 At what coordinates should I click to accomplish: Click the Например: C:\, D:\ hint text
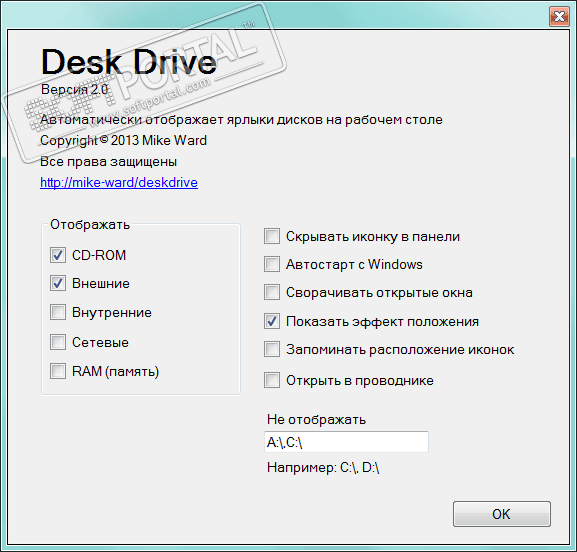[x=323, y=468]
